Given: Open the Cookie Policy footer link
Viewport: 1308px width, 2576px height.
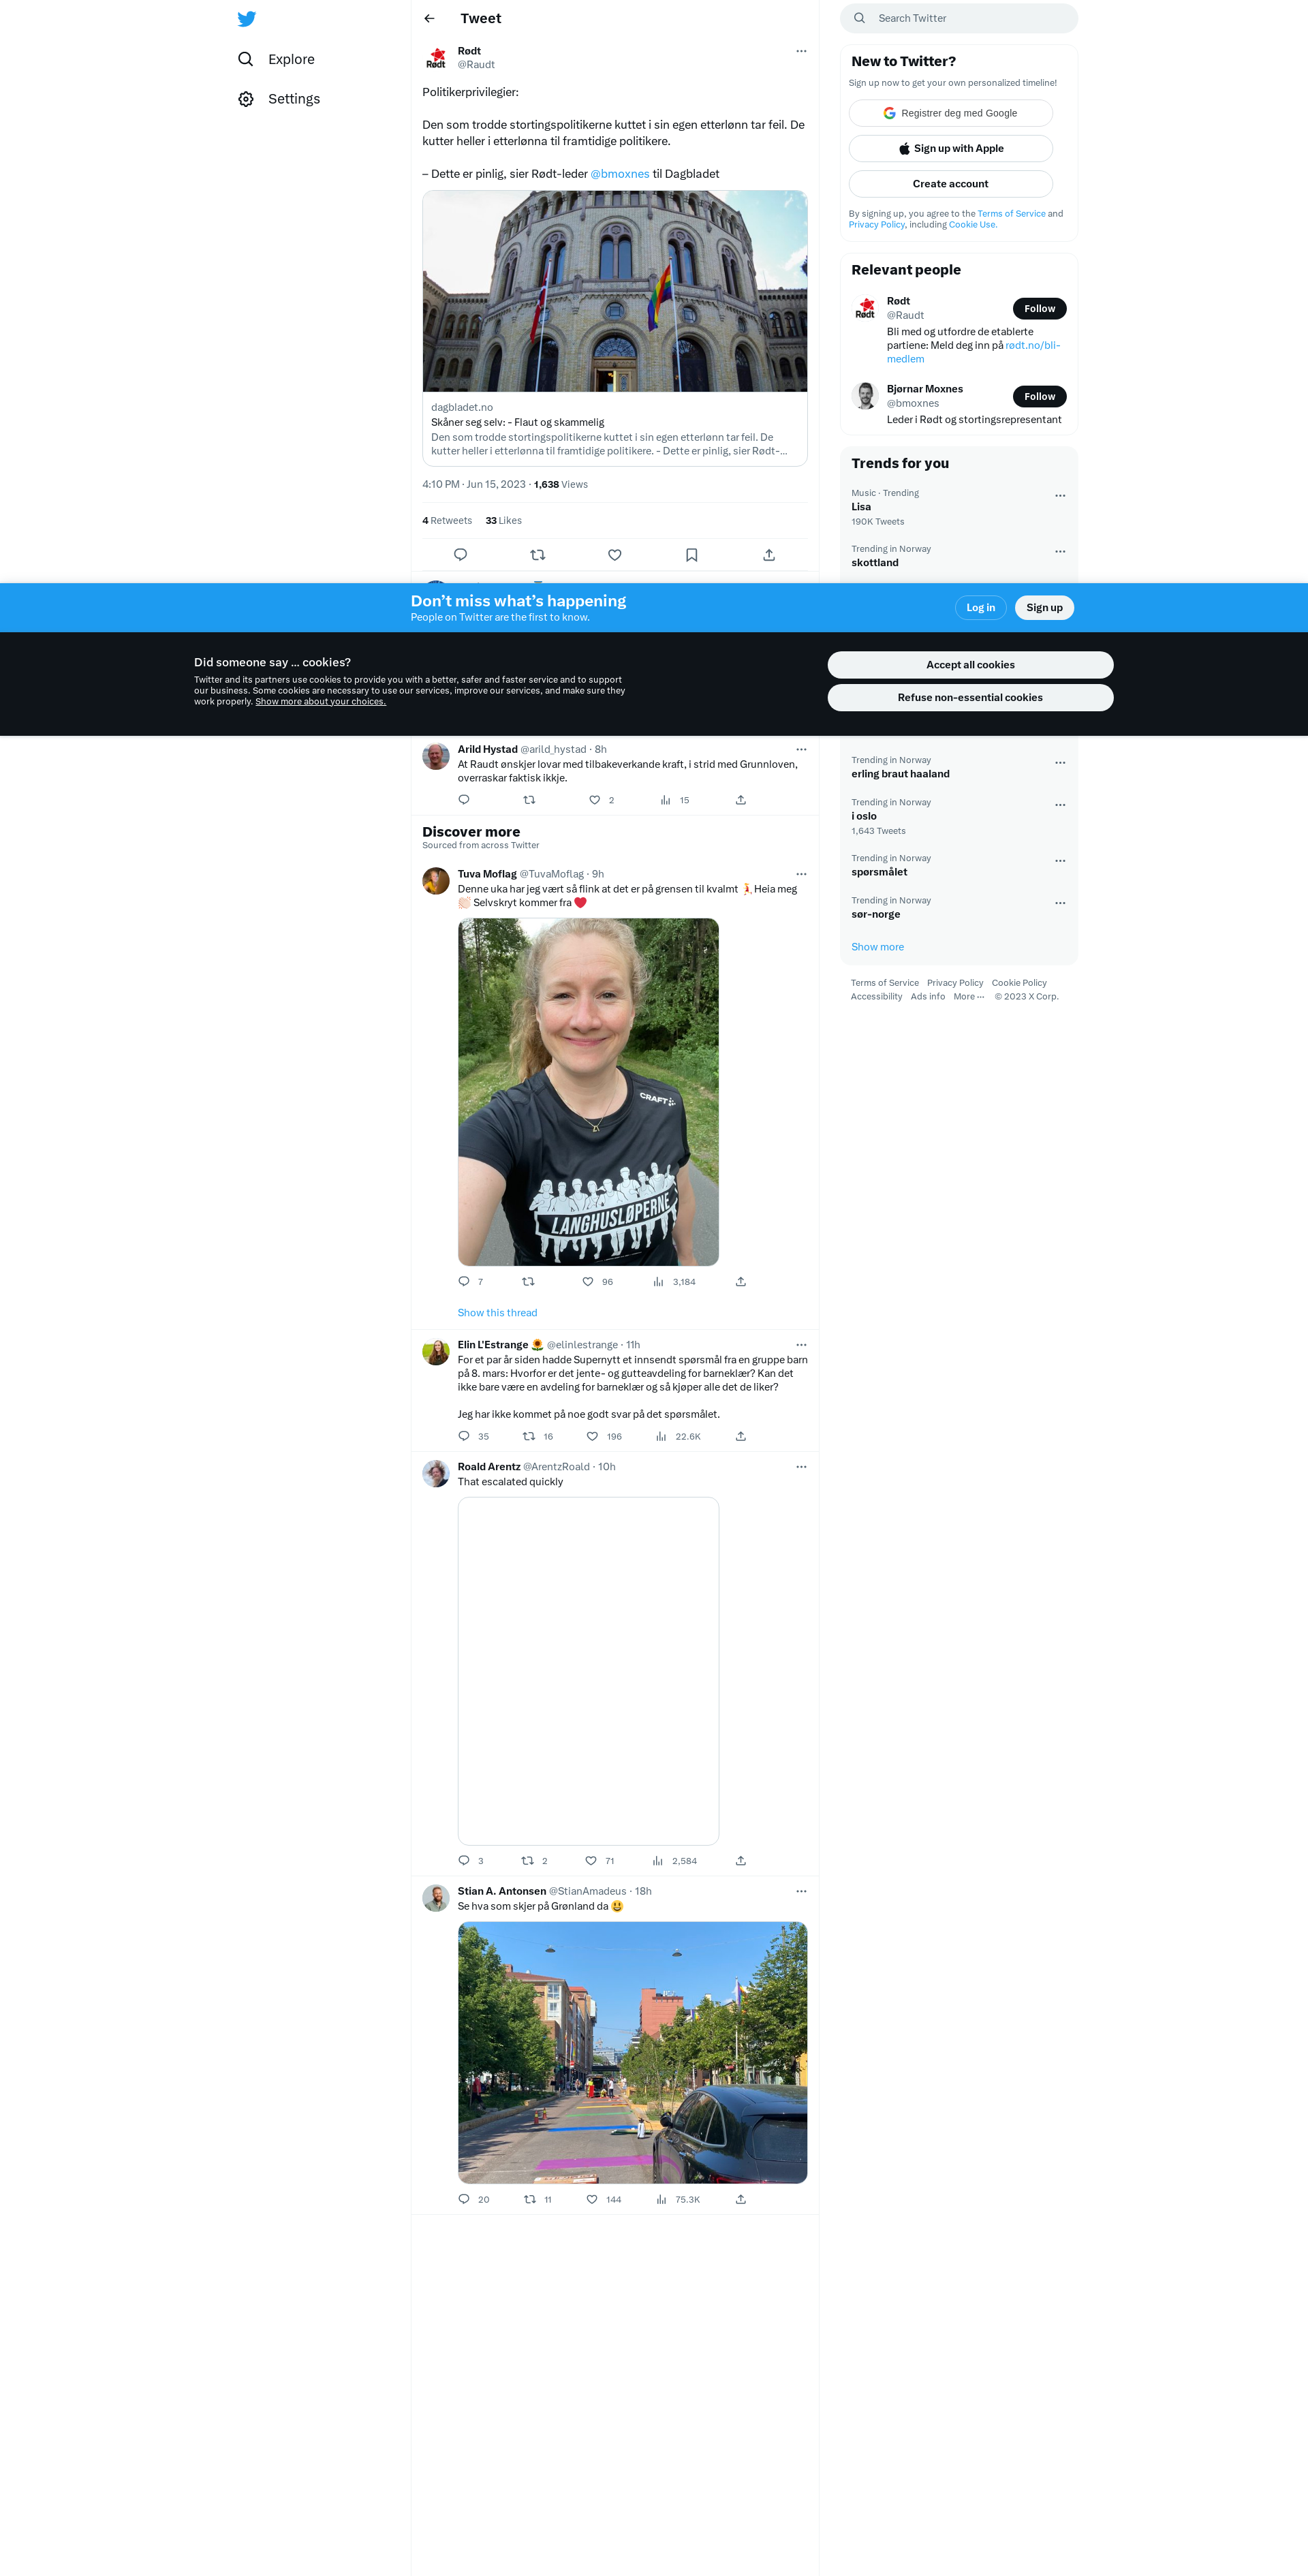Looking at the screenshot, I should click(x=1019, y=983).
